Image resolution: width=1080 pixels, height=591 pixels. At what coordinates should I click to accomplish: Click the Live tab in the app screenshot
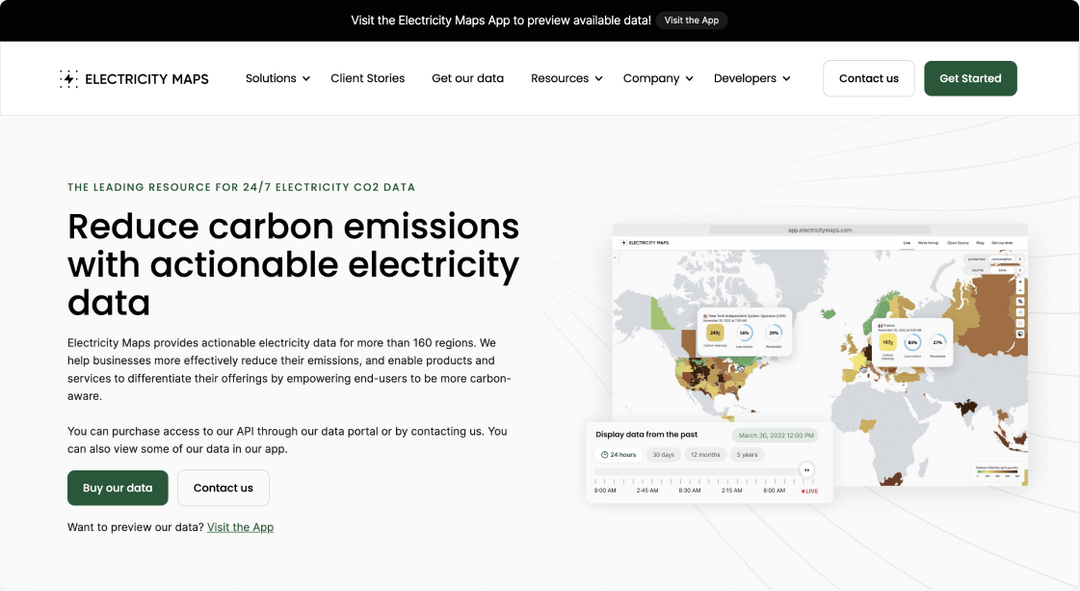[x=907, y=242]
